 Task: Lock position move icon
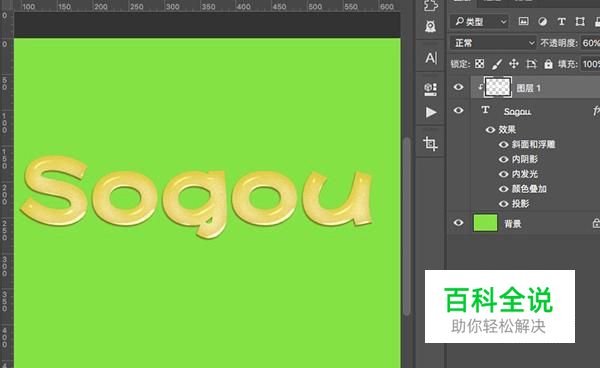pyautogui.click(x=514, y=64)
